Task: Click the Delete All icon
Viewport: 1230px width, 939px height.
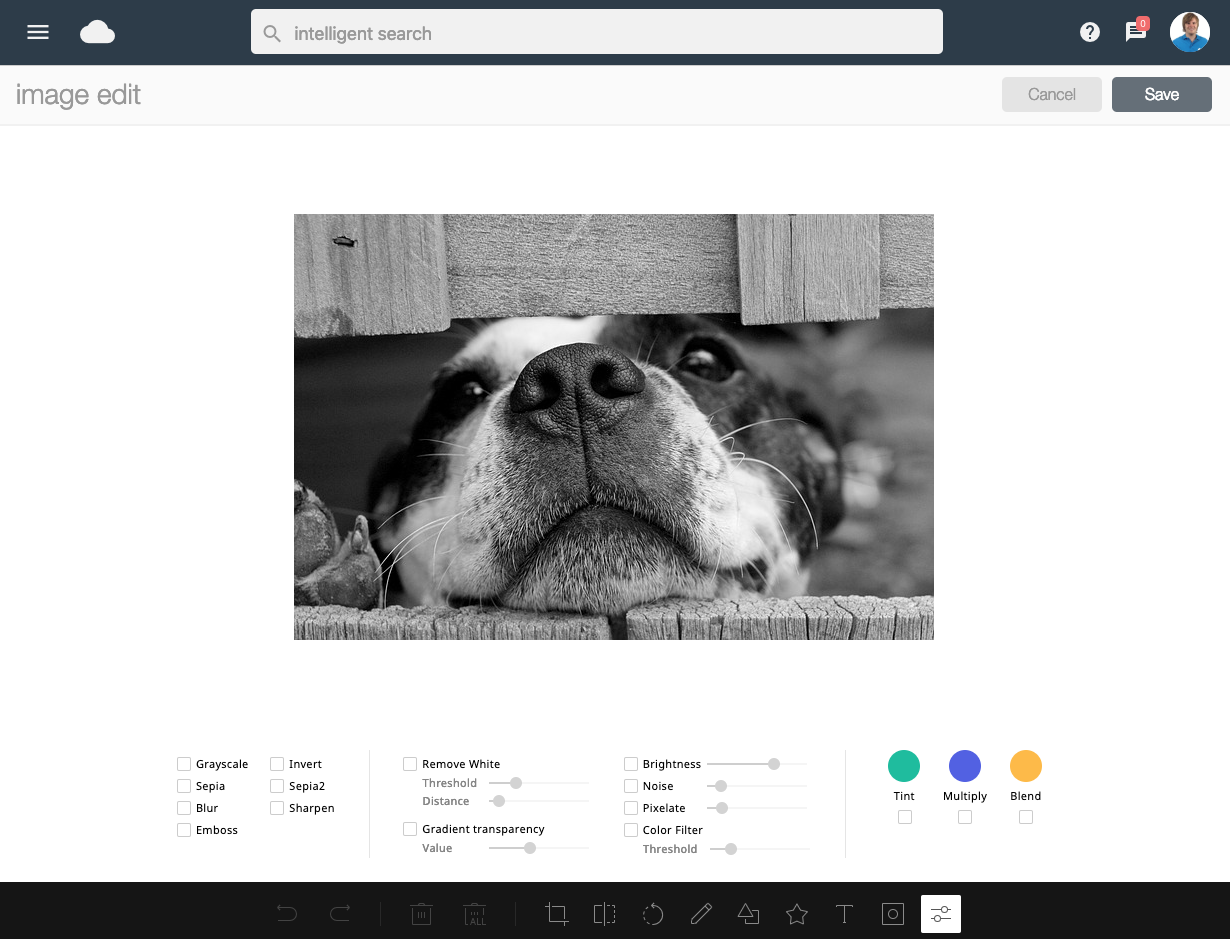Action: (x=474, y=913)
